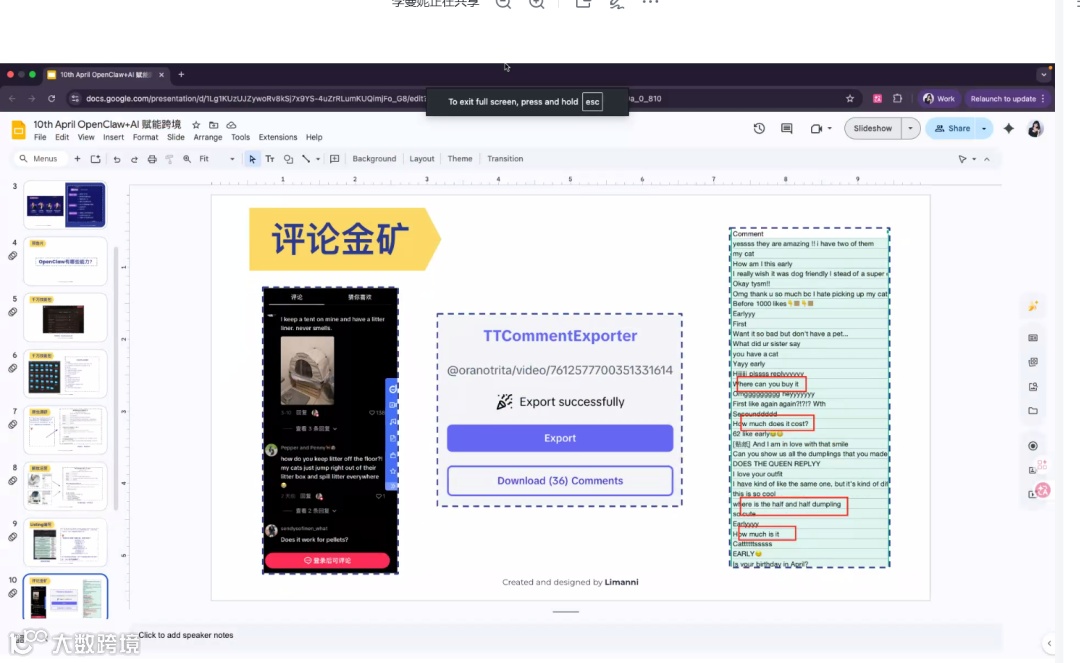Click the paint format icon

point(169,159)
